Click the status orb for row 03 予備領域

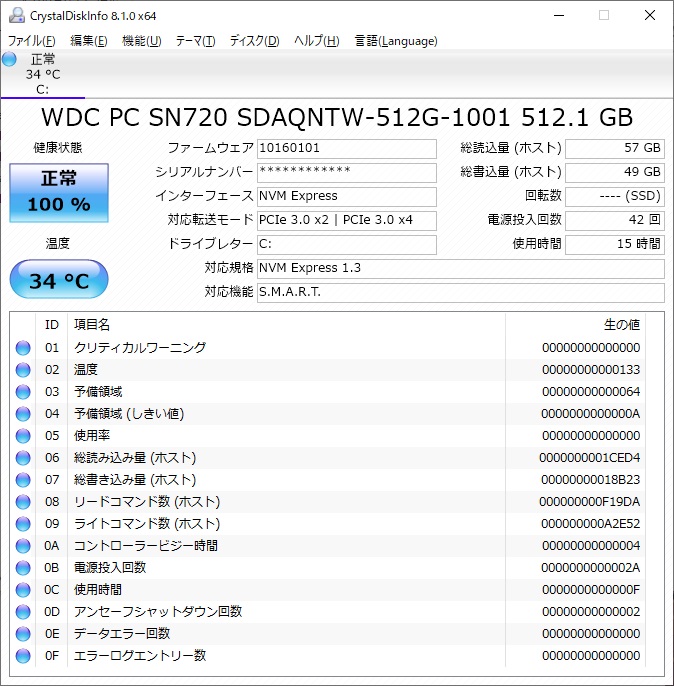coord(23,392)
